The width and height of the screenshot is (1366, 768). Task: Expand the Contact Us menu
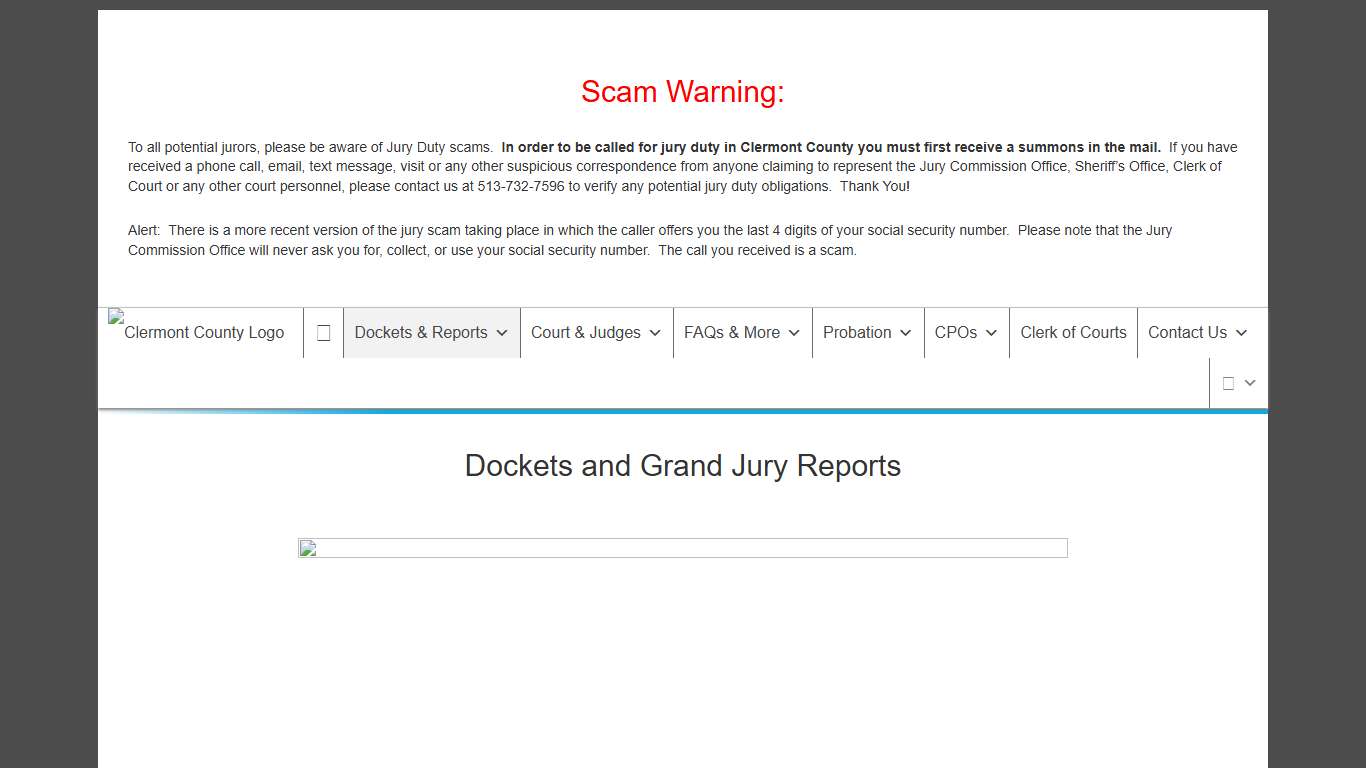point(1241,333)
